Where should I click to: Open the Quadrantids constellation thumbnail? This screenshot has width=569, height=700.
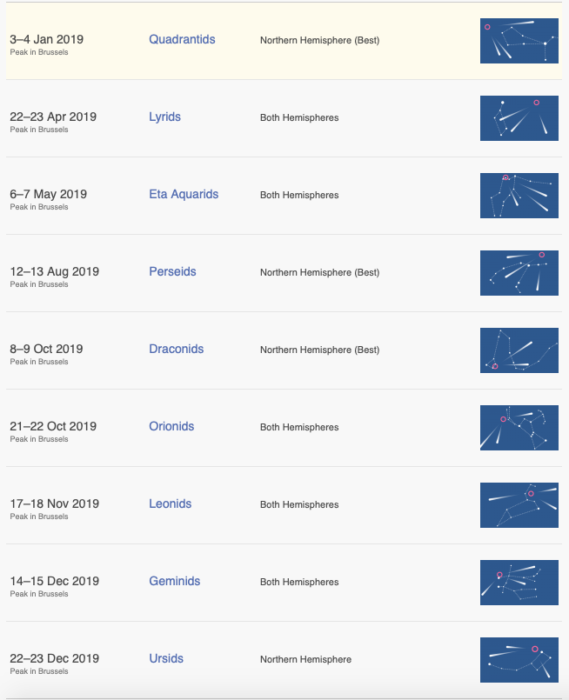[519, 41]
